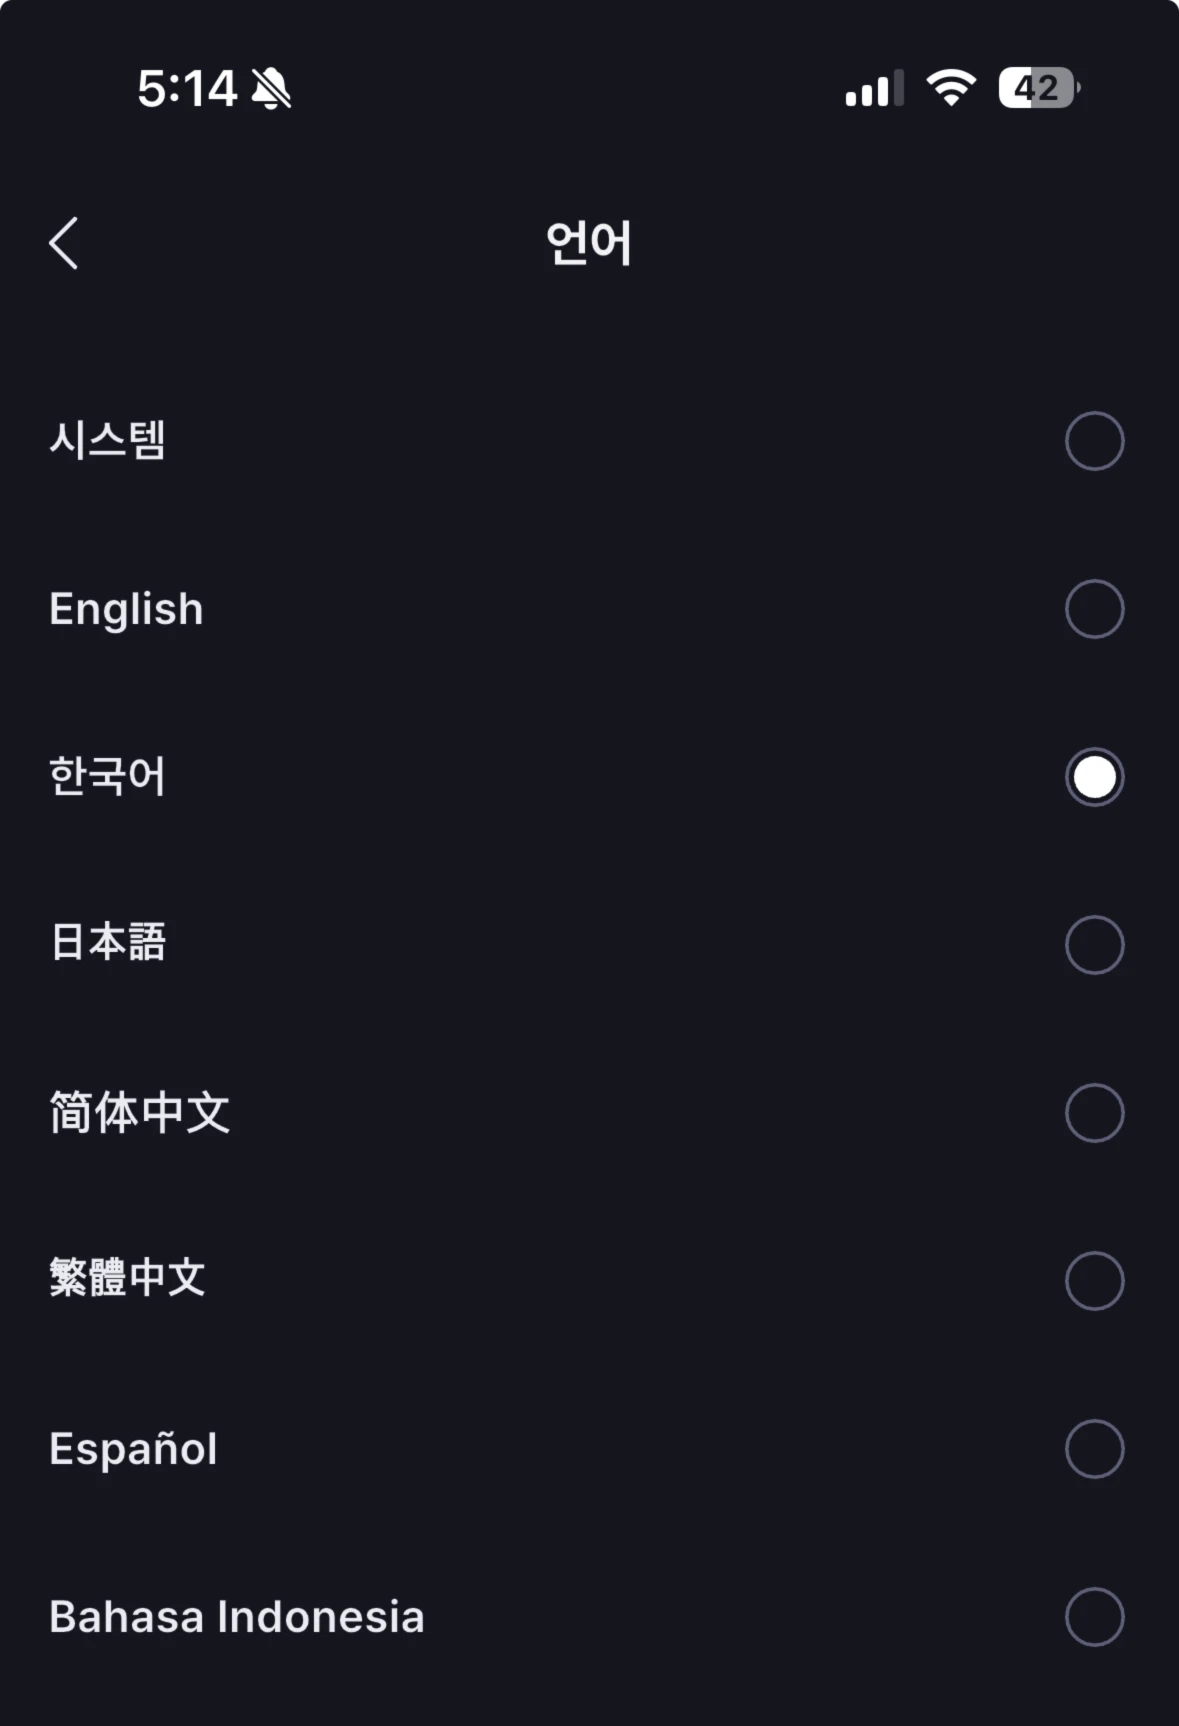Tap the cellular signal bars icon
The width and height of the screenshot is (1179, 1726).
[874, 89]
